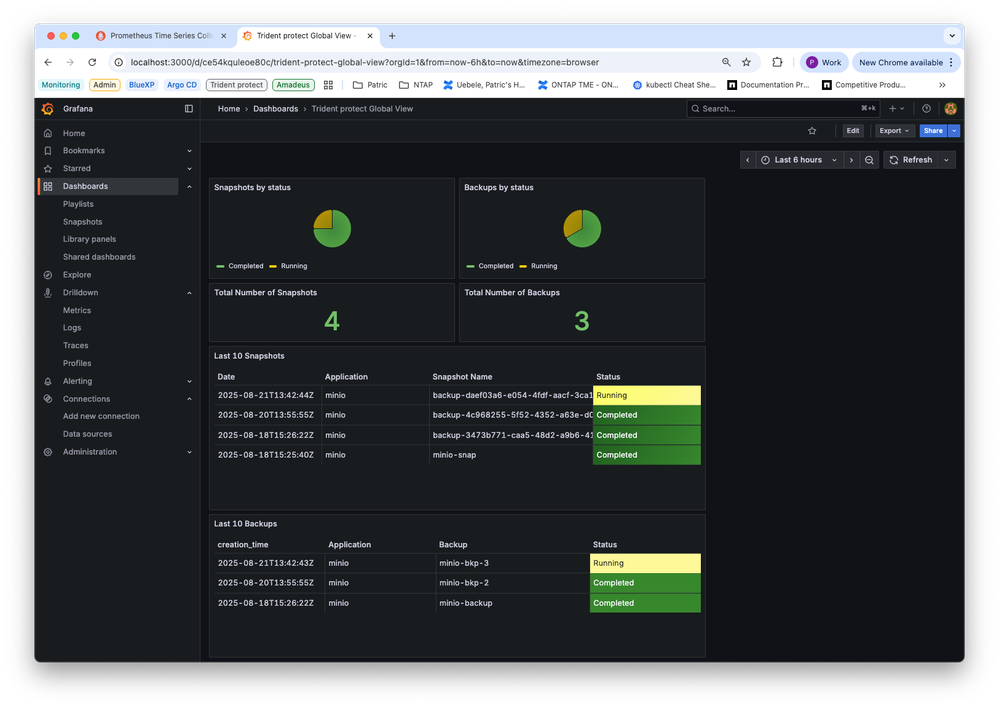Click the Administration gear icon
999x708 pixels.
[47, 452]
